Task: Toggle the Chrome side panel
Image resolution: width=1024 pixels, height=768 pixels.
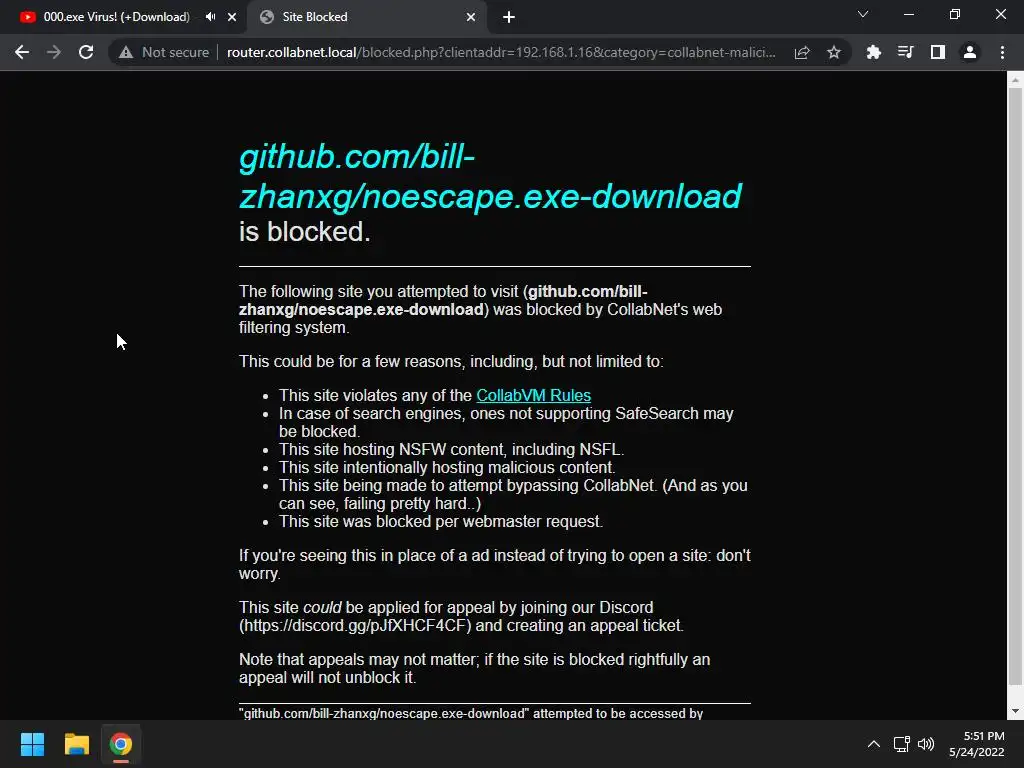Action: [937, 52]
